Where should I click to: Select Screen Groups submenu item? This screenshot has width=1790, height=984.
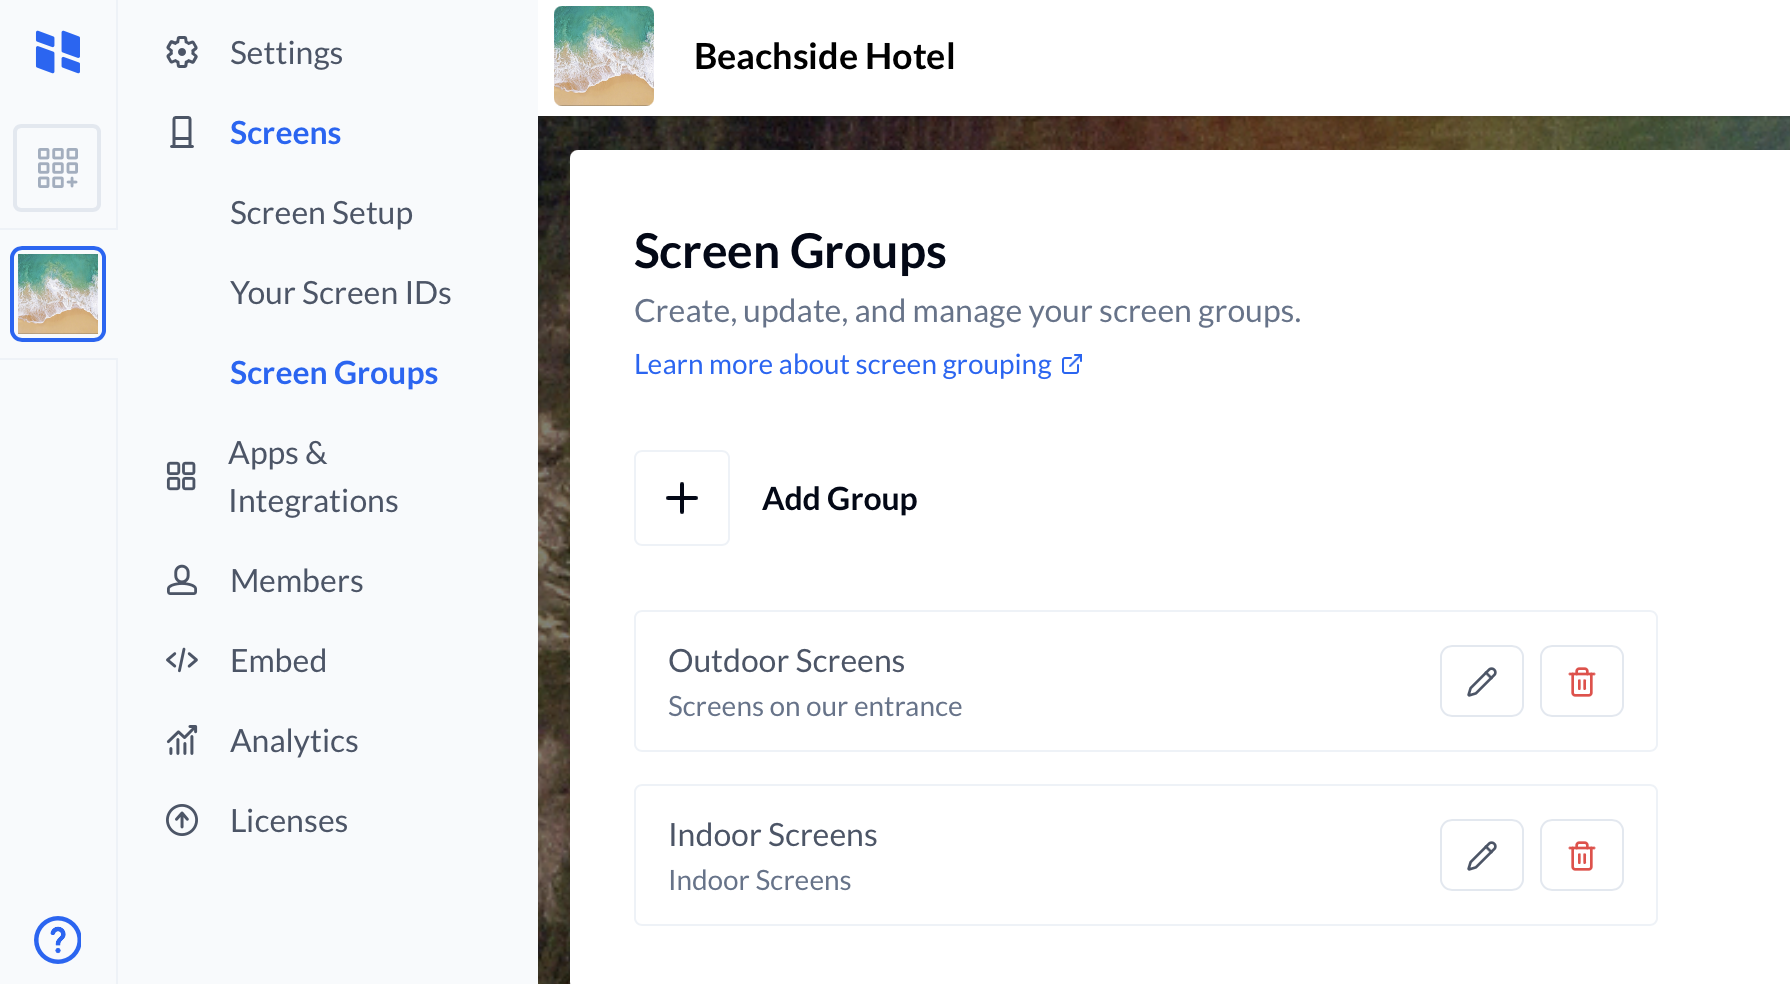point(334,373)
